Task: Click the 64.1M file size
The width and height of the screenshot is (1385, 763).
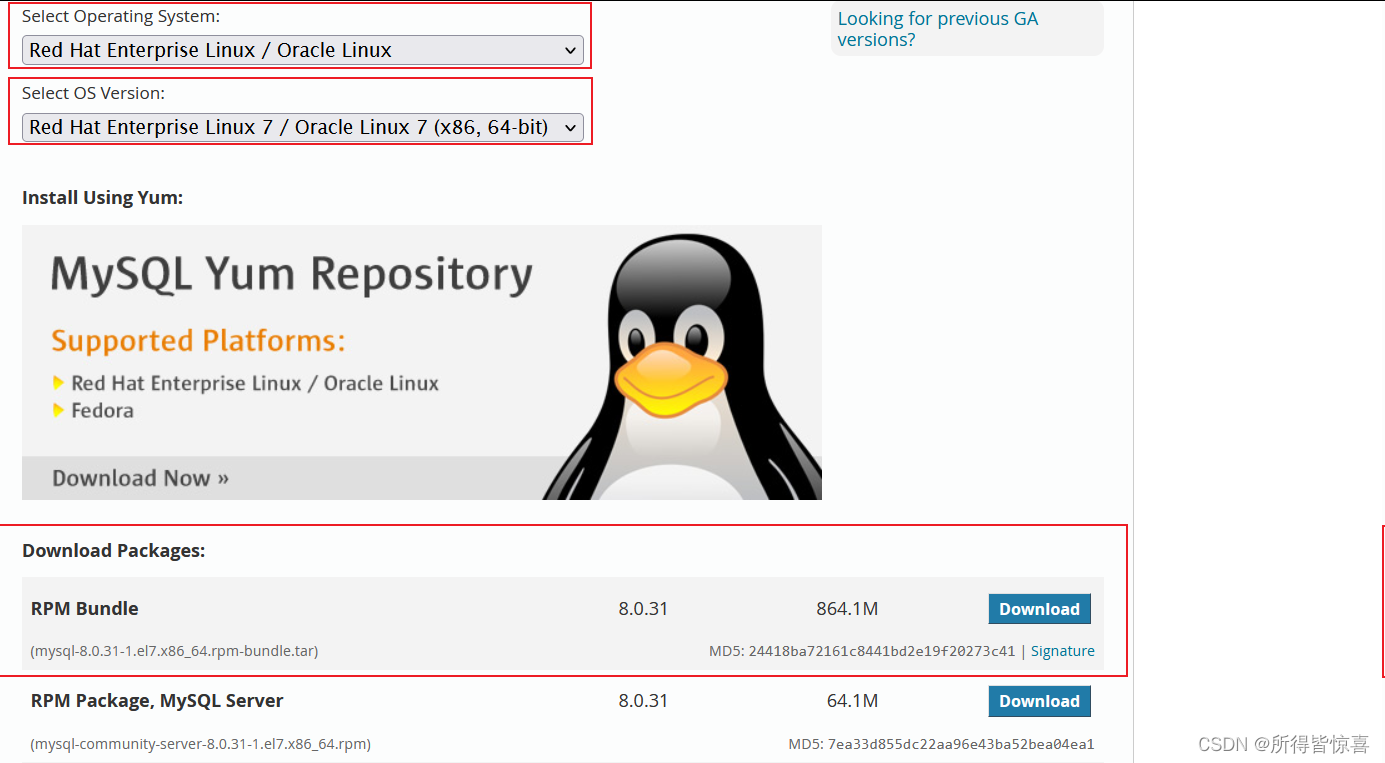Action: [852, 701]
